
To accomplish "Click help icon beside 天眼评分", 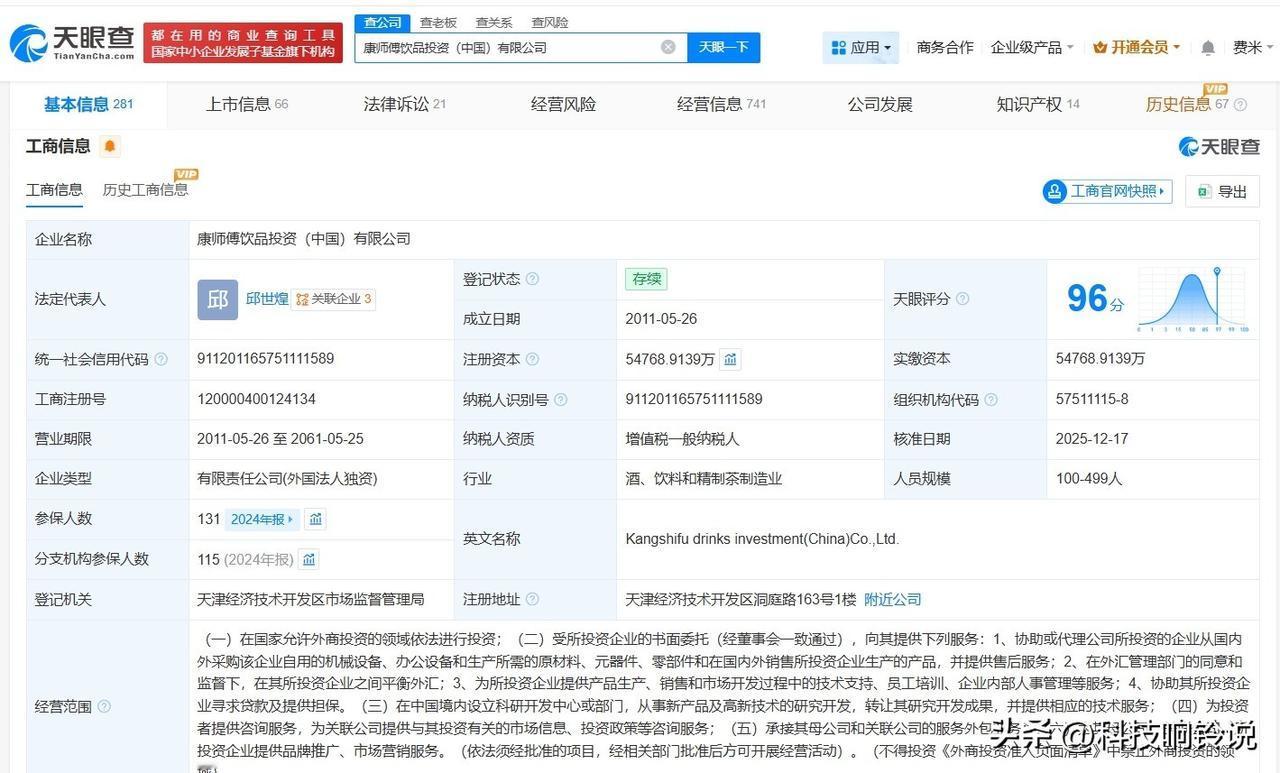I will [962, 299].
